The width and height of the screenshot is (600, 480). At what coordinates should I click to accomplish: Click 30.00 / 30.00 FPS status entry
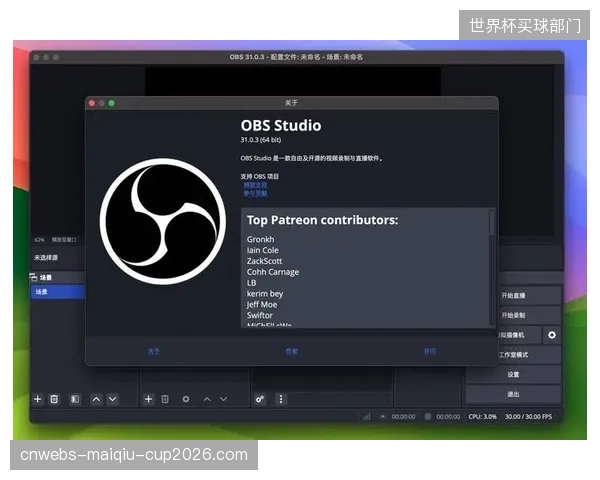[x=528, y=416]
